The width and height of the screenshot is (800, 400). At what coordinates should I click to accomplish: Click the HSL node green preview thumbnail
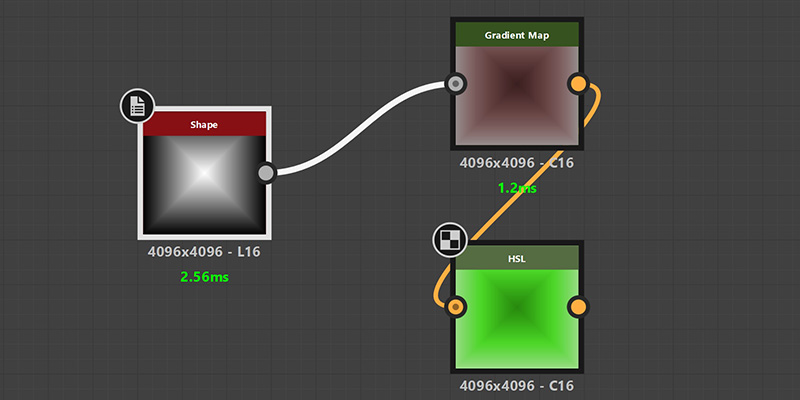[516, 319]
